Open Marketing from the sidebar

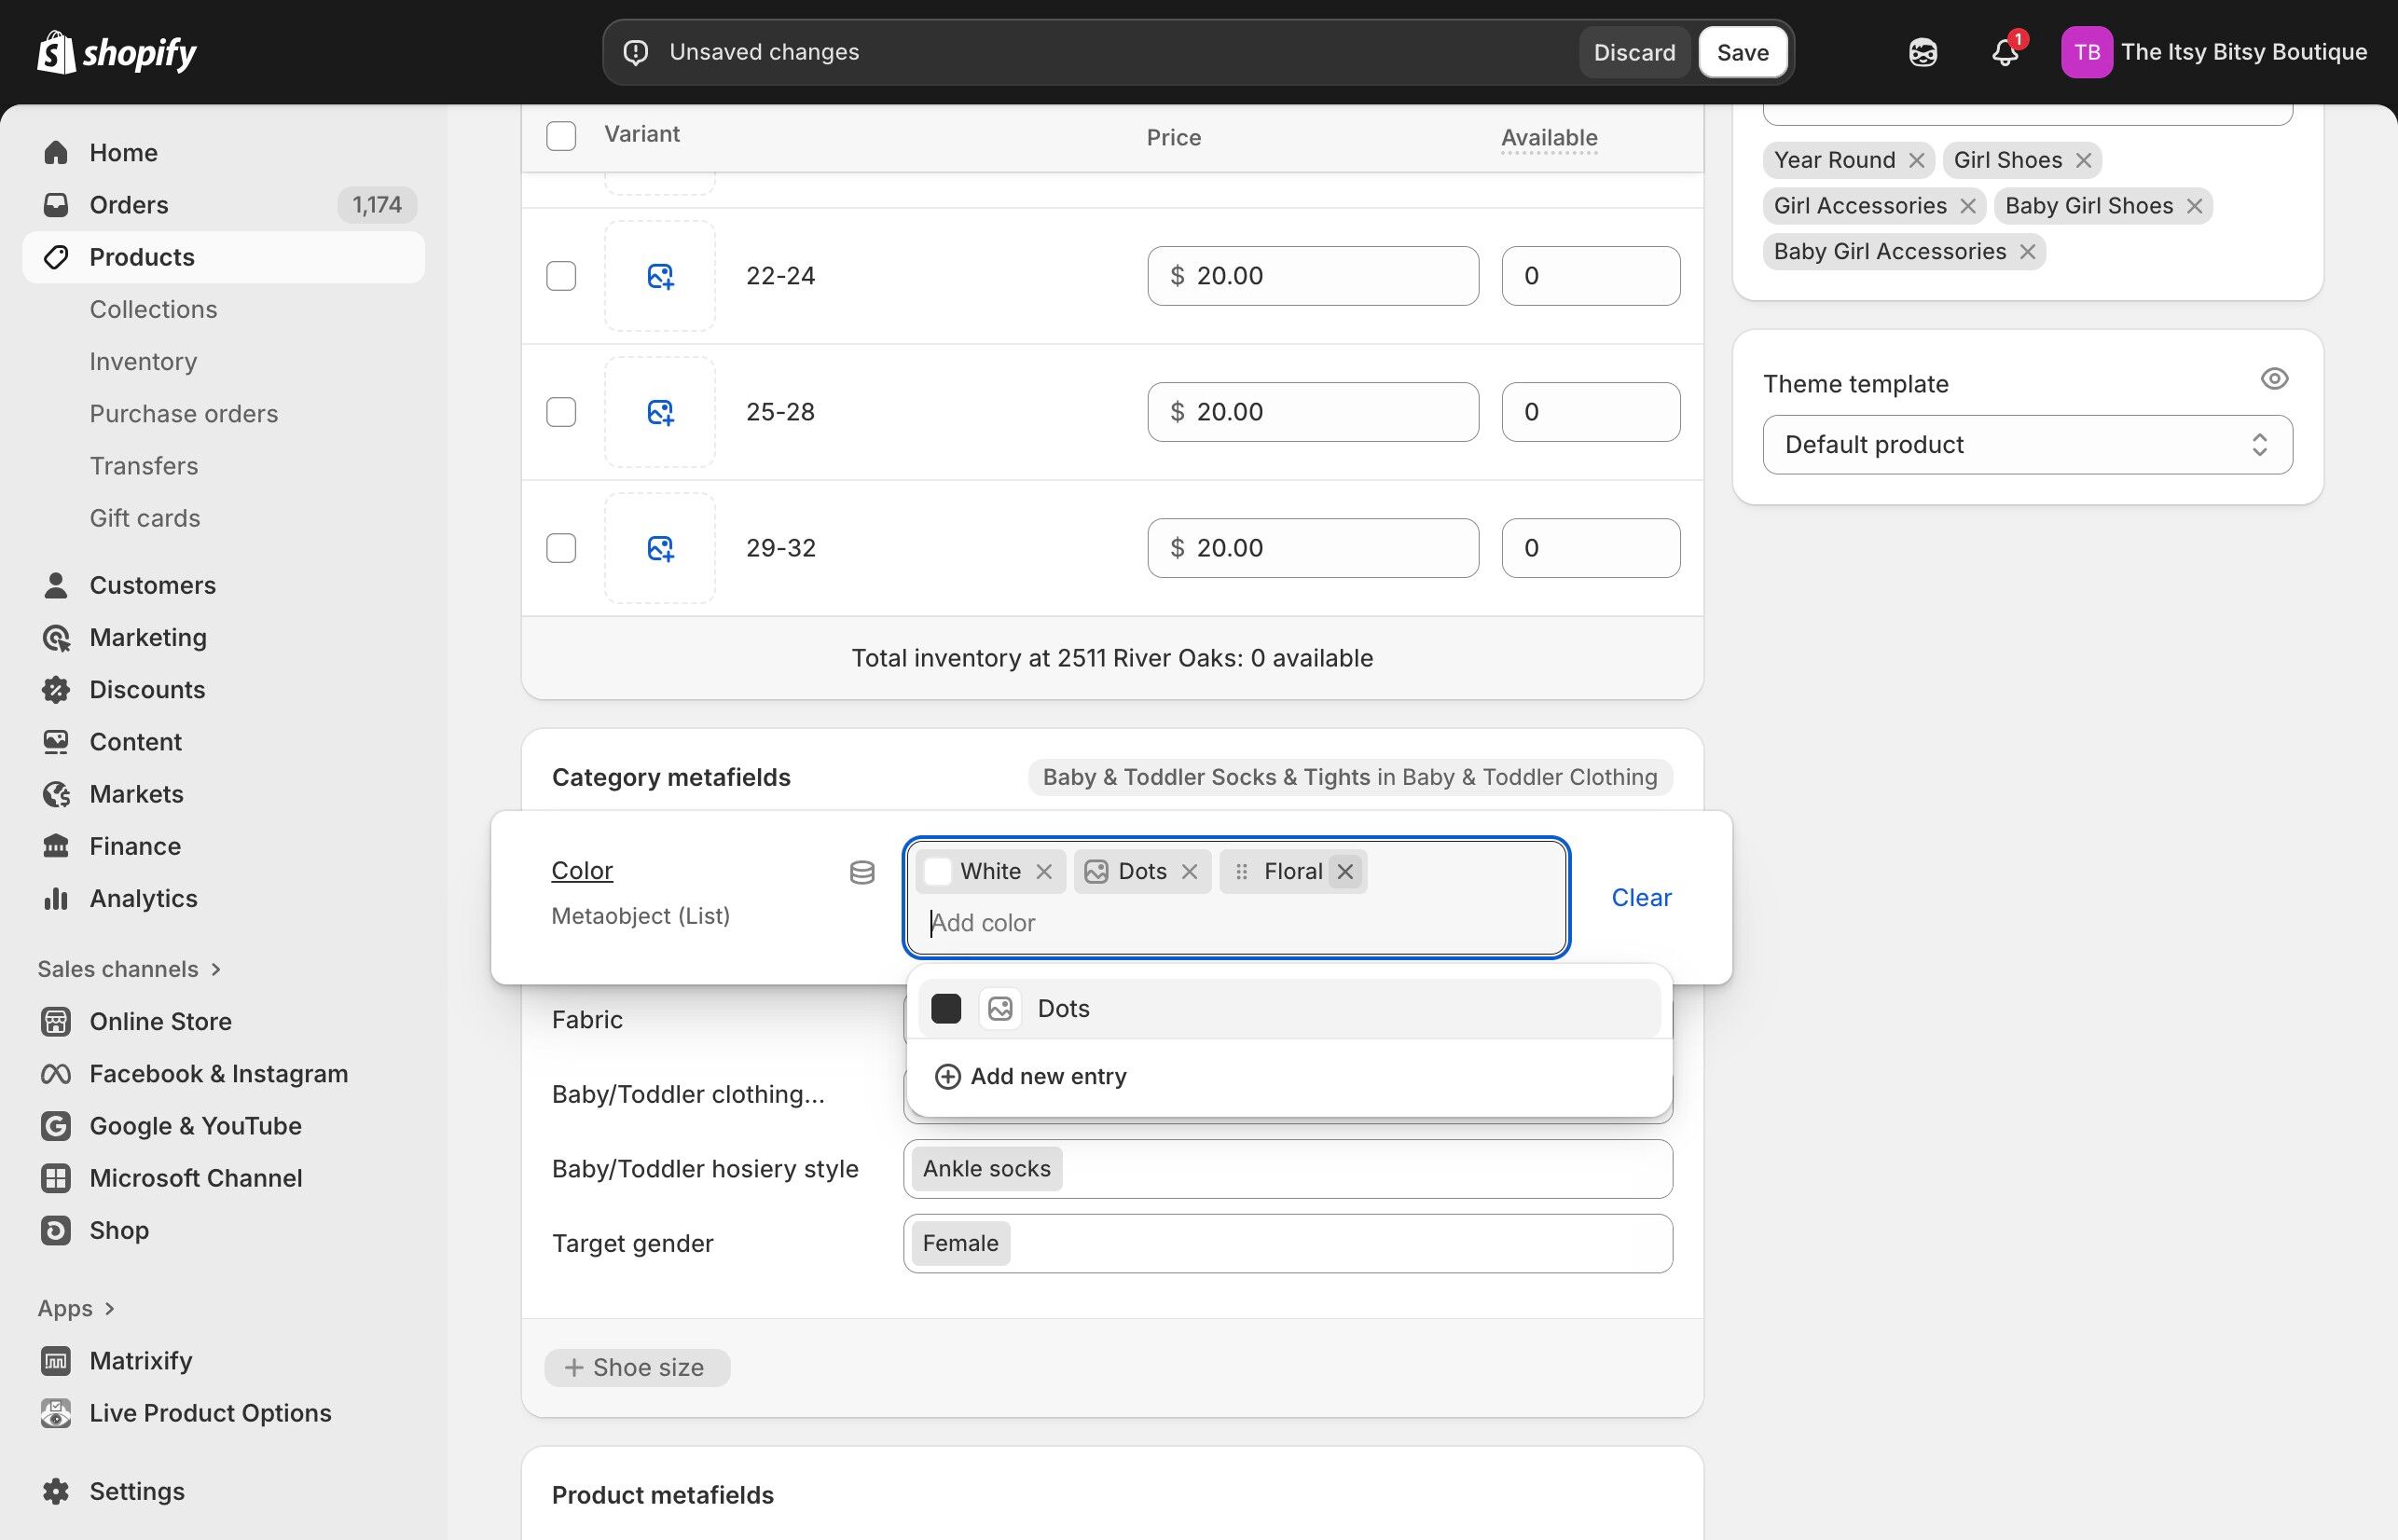(x=147, y=637)
